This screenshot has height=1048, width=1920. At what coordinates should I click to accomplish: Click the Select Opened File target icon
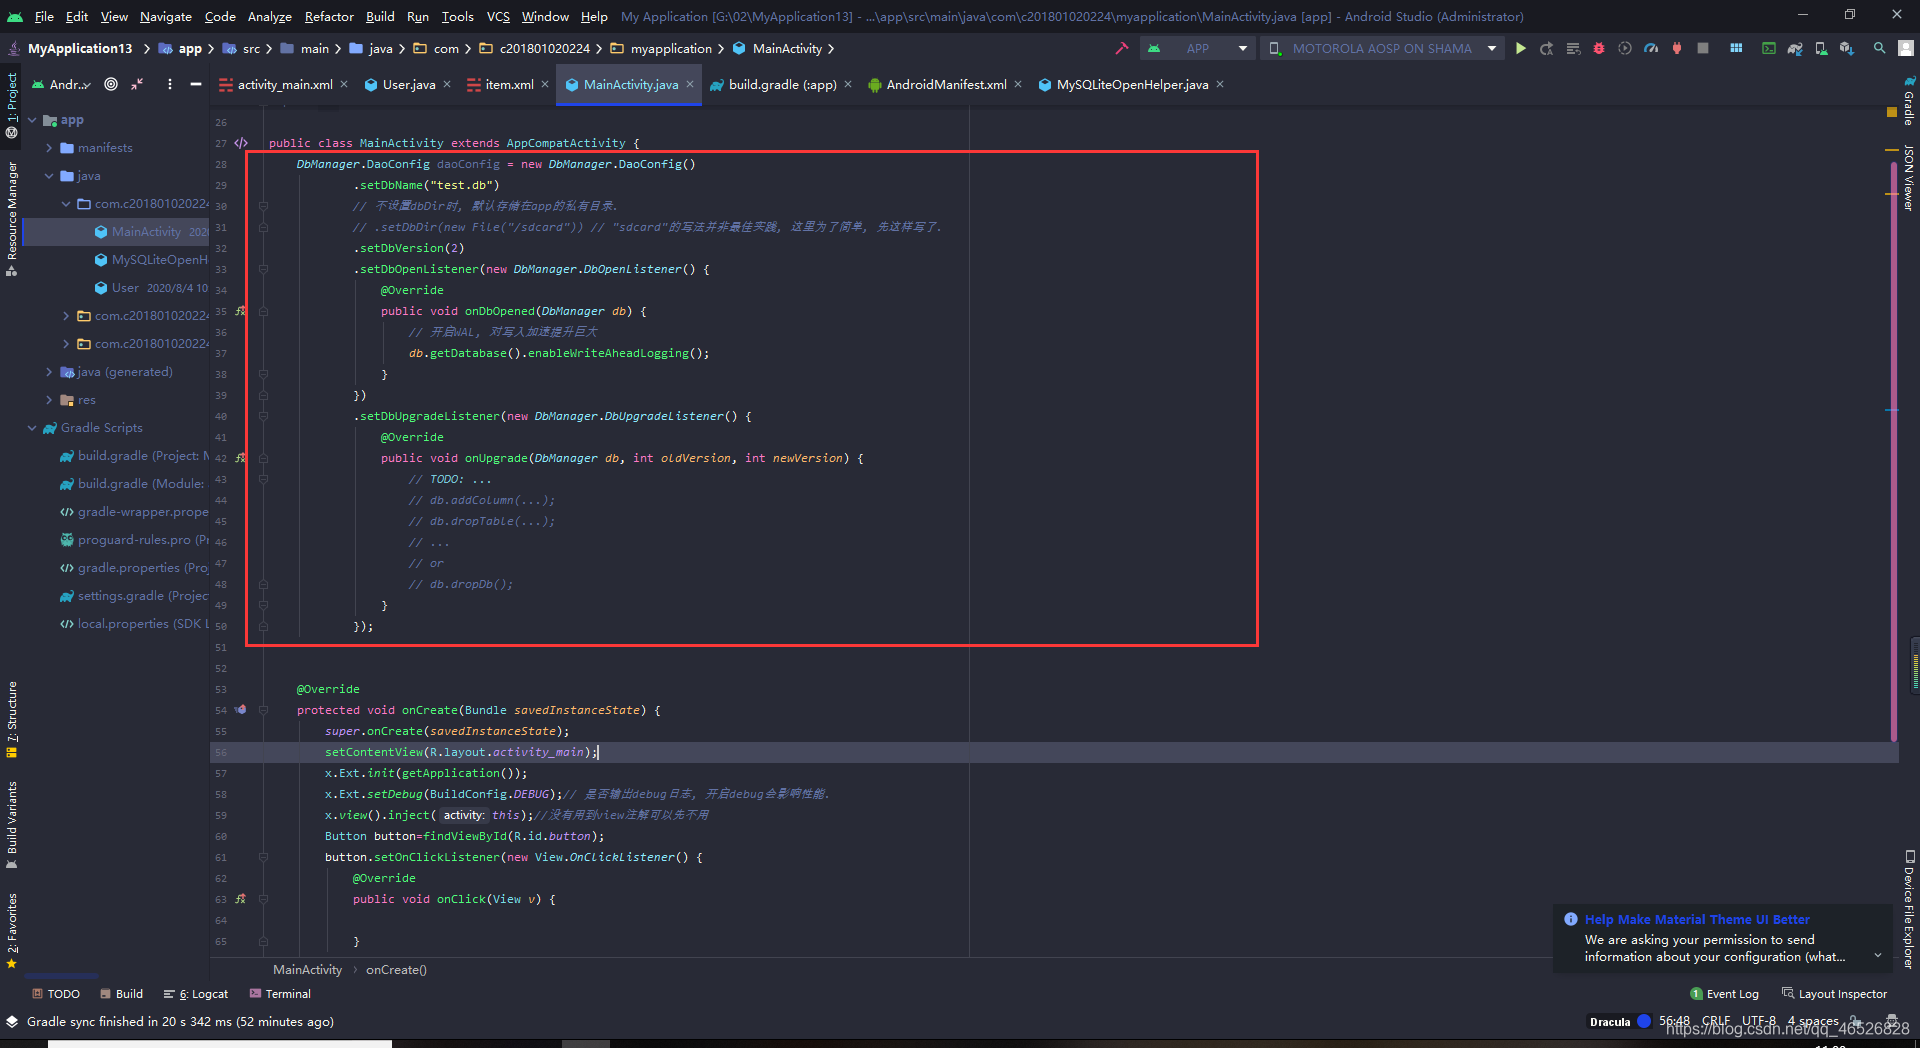tap(111, 84)
